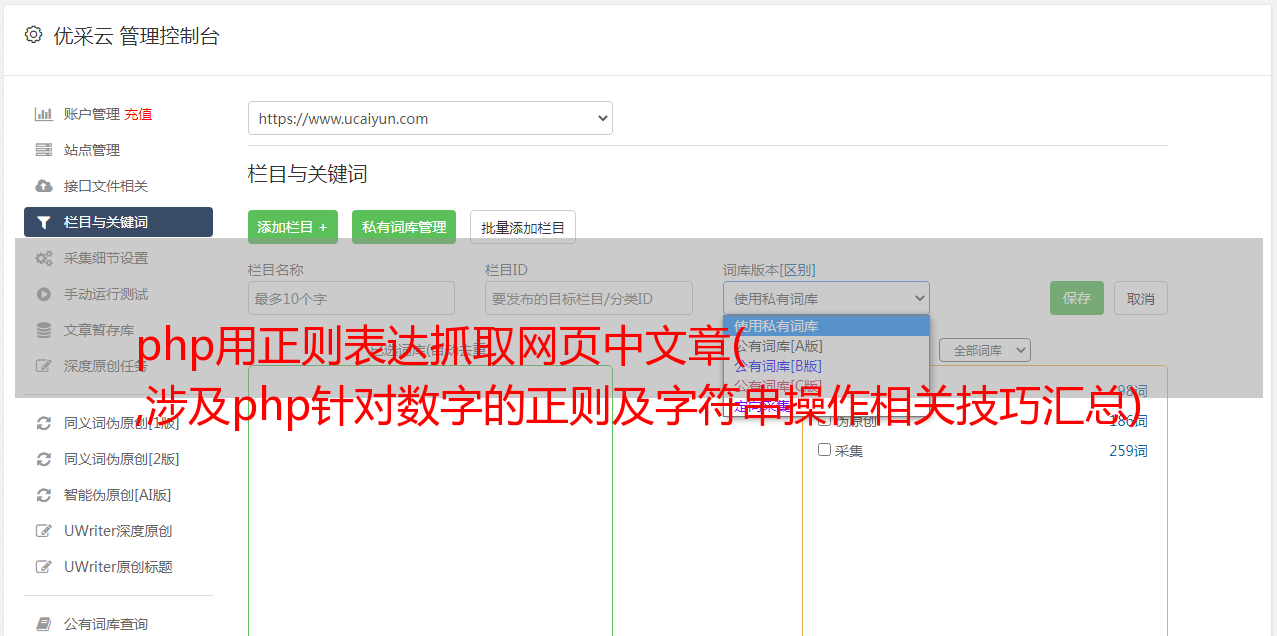Choose 使用私有词库 from the list
The width and height of the screenshot is (1277, 636).
click(826, 326)
